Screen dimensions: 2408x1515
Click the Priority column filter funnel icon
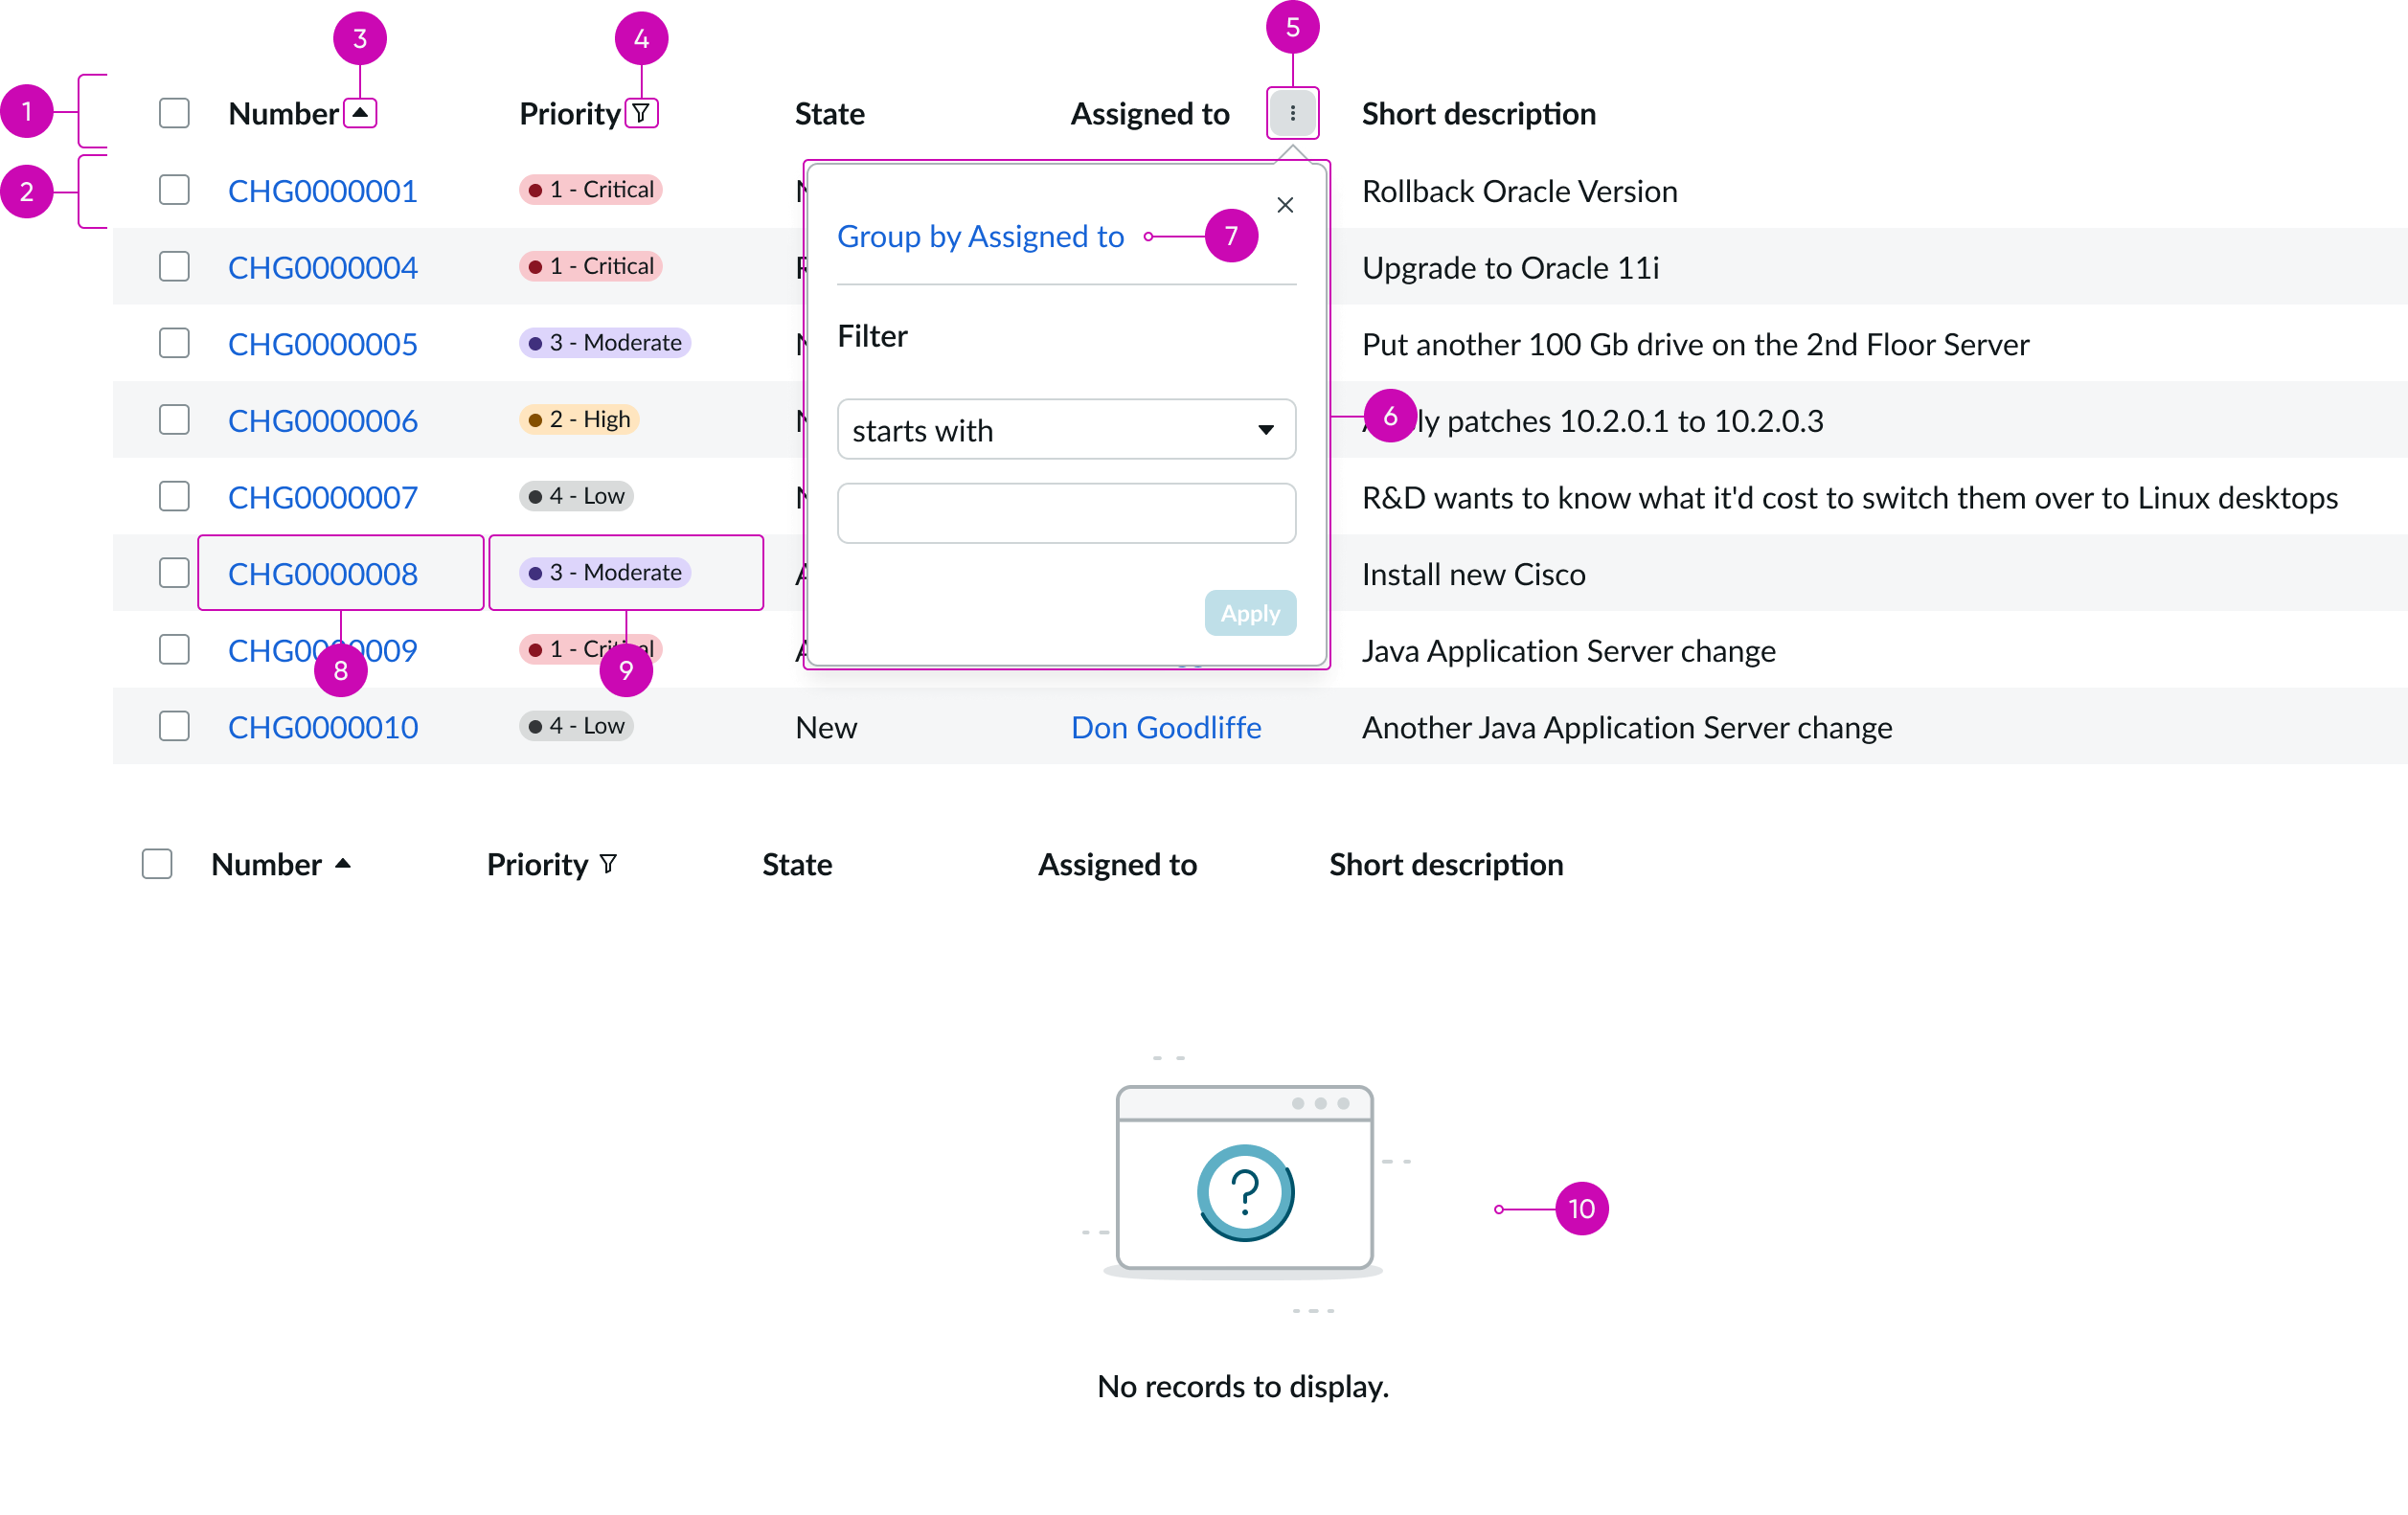(x=641, y=113)
